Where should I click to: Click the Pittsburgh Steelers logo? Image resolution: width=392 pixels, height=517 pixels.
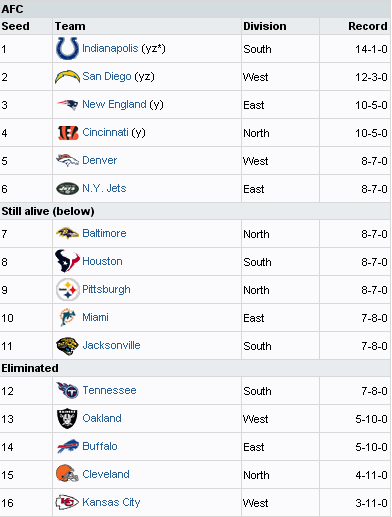click(68, 289)
